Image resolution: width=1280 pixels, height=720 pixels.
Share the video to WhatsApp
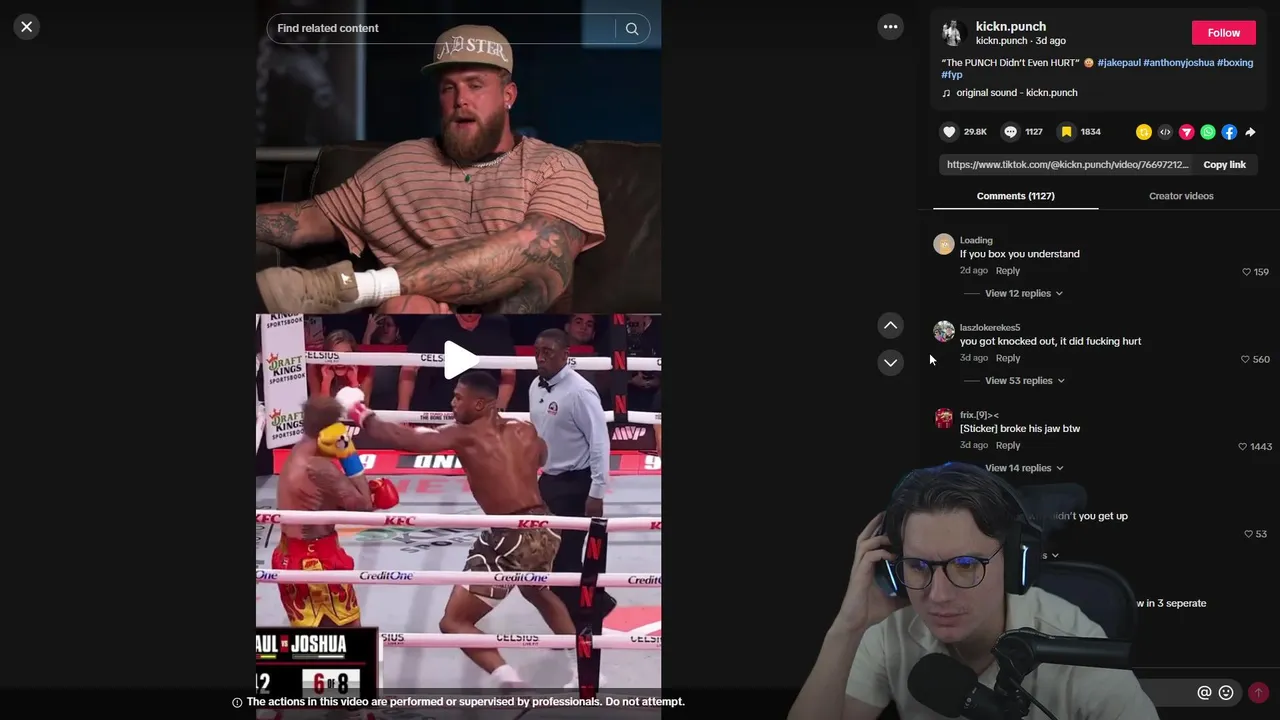tap(1208, 132)
